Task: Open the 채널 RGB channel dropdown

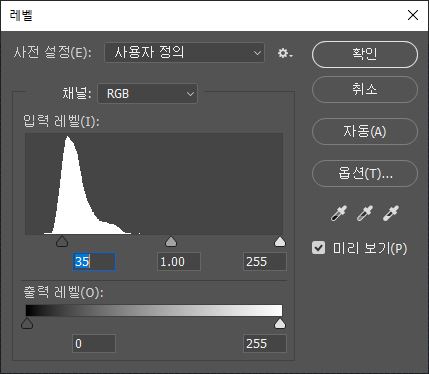Action: (x=147, y=94)
